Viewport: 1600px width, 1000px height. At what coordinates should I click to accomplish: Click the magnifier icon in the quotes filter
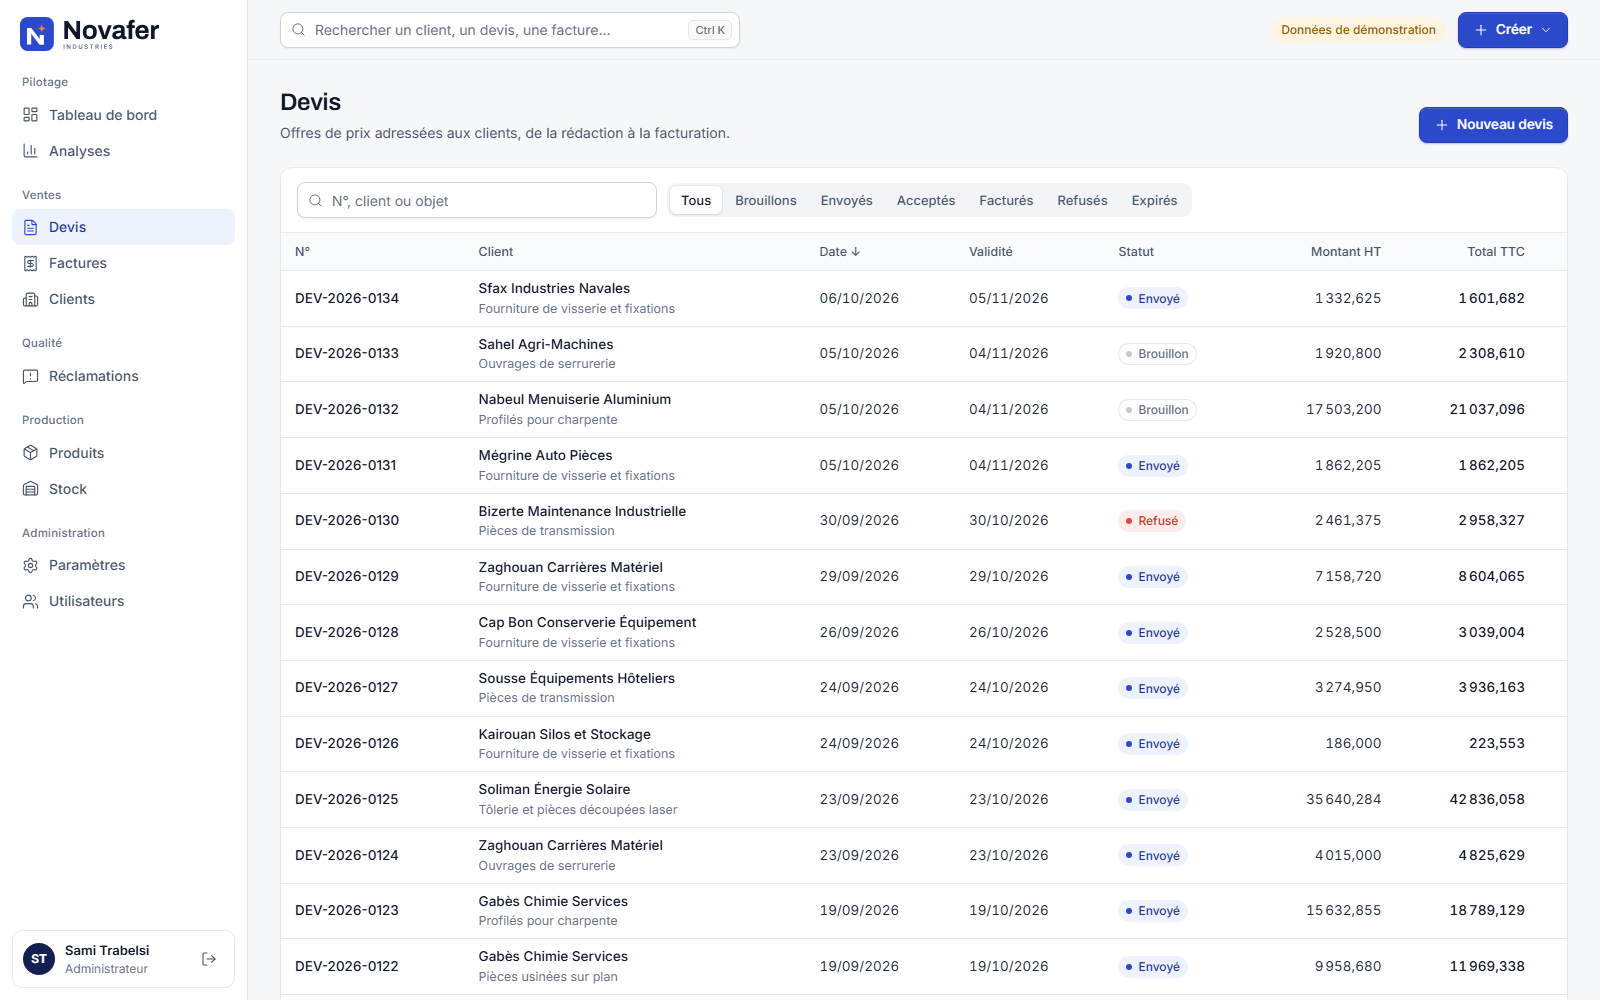point(315,201)
